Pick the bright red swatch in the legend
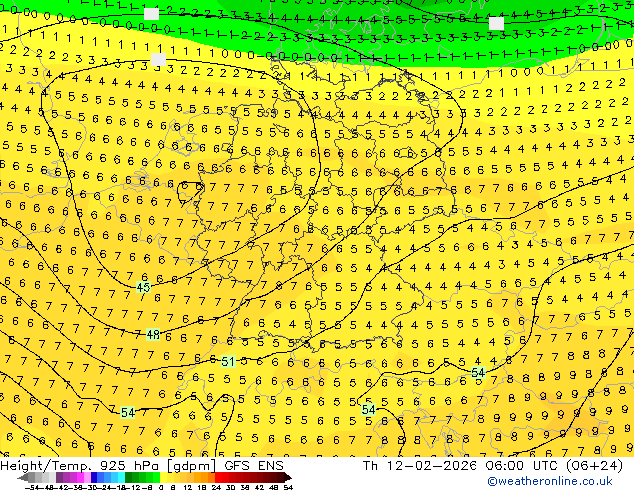634x490 pixels. point(218,477)
